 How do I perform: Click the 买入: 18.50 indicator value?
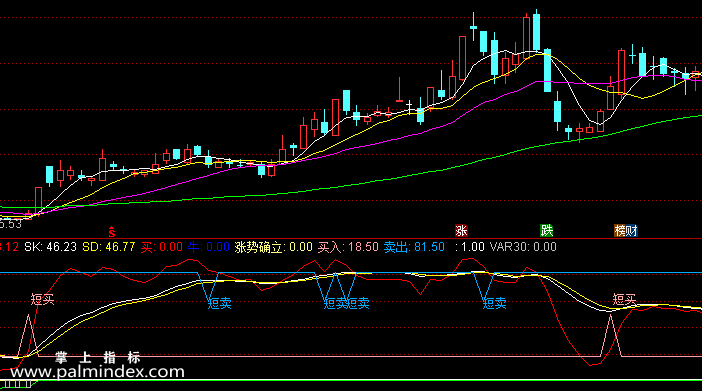click(348, 247)
